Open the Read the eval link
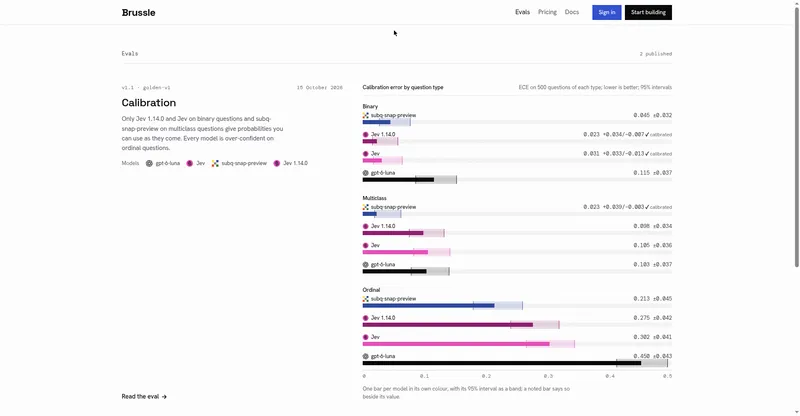 [144, 397]
